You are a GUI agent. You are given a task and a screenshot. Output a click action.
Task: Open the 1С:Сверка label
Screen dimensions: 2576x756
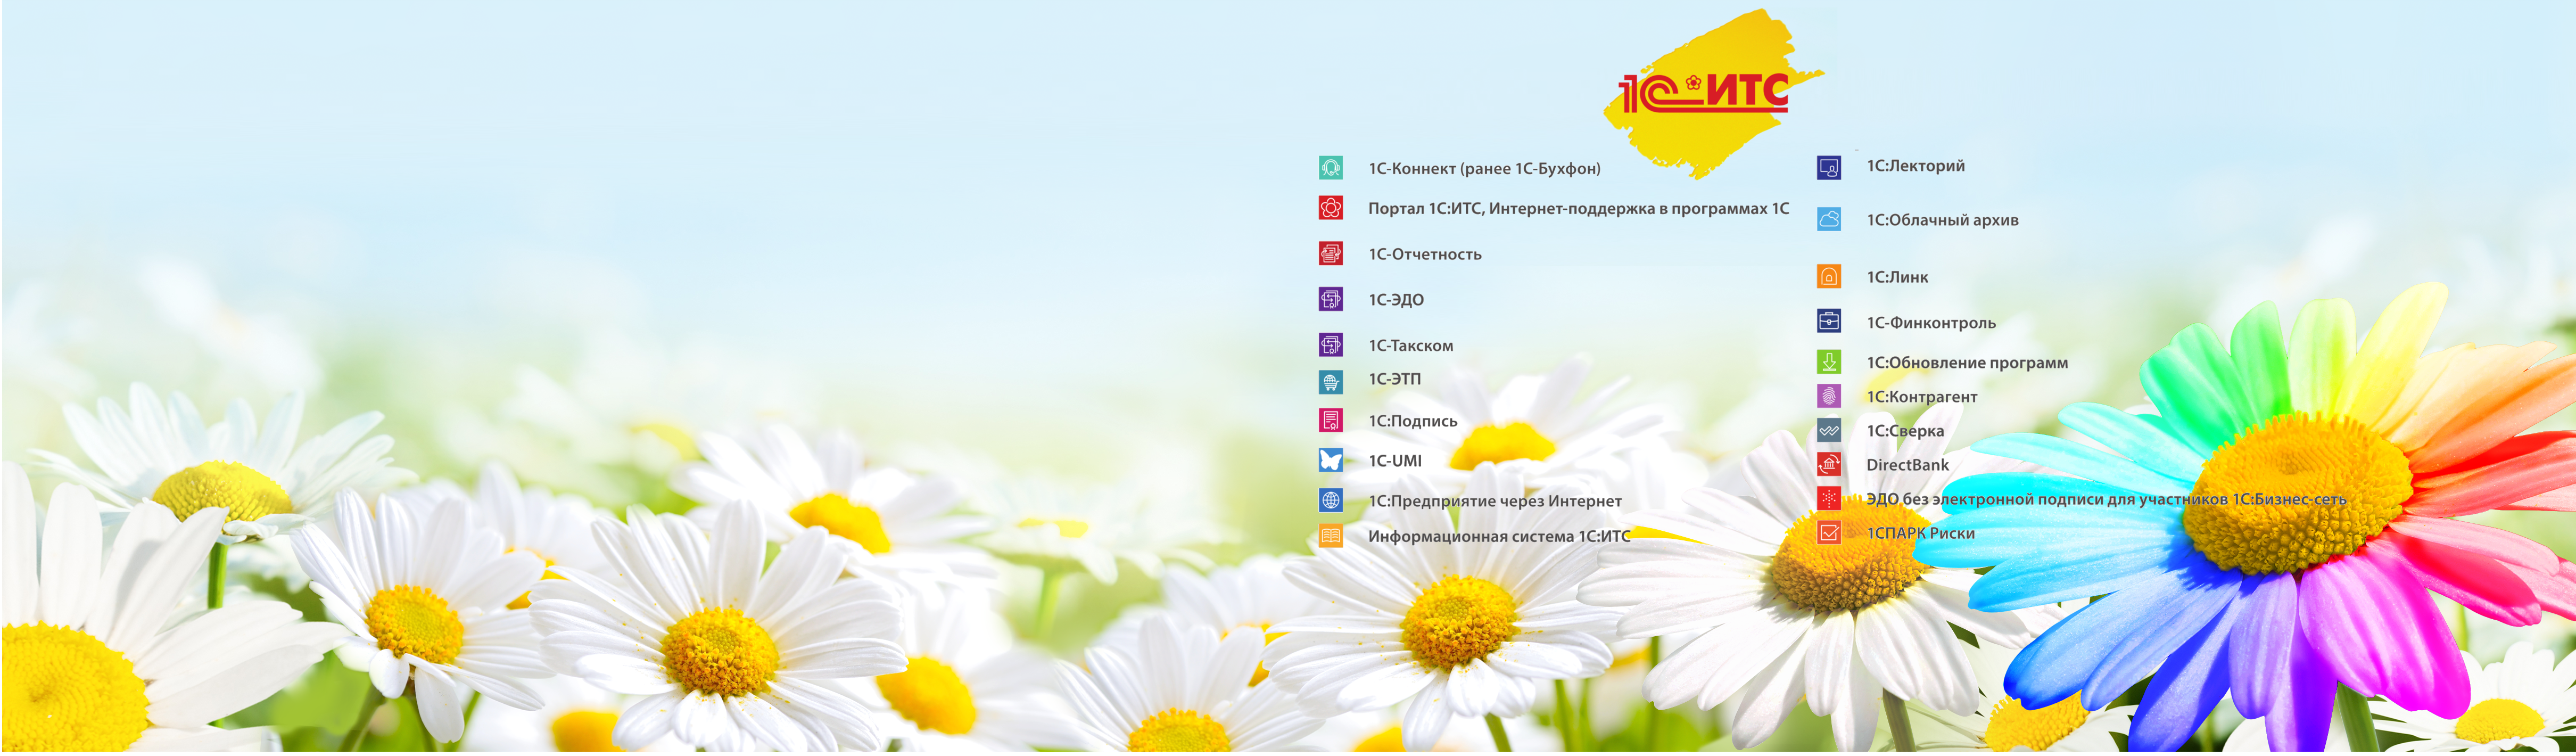click(1905, 431)
